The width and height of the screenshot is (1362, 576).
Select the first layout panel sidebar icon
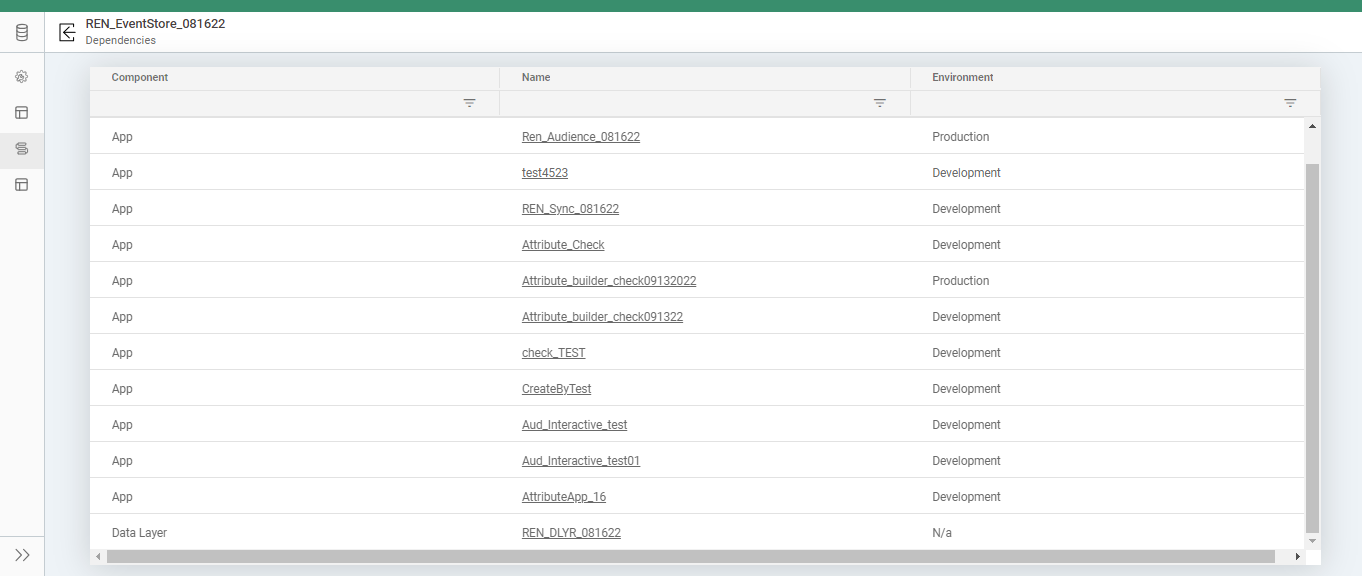tap(22, 113)
